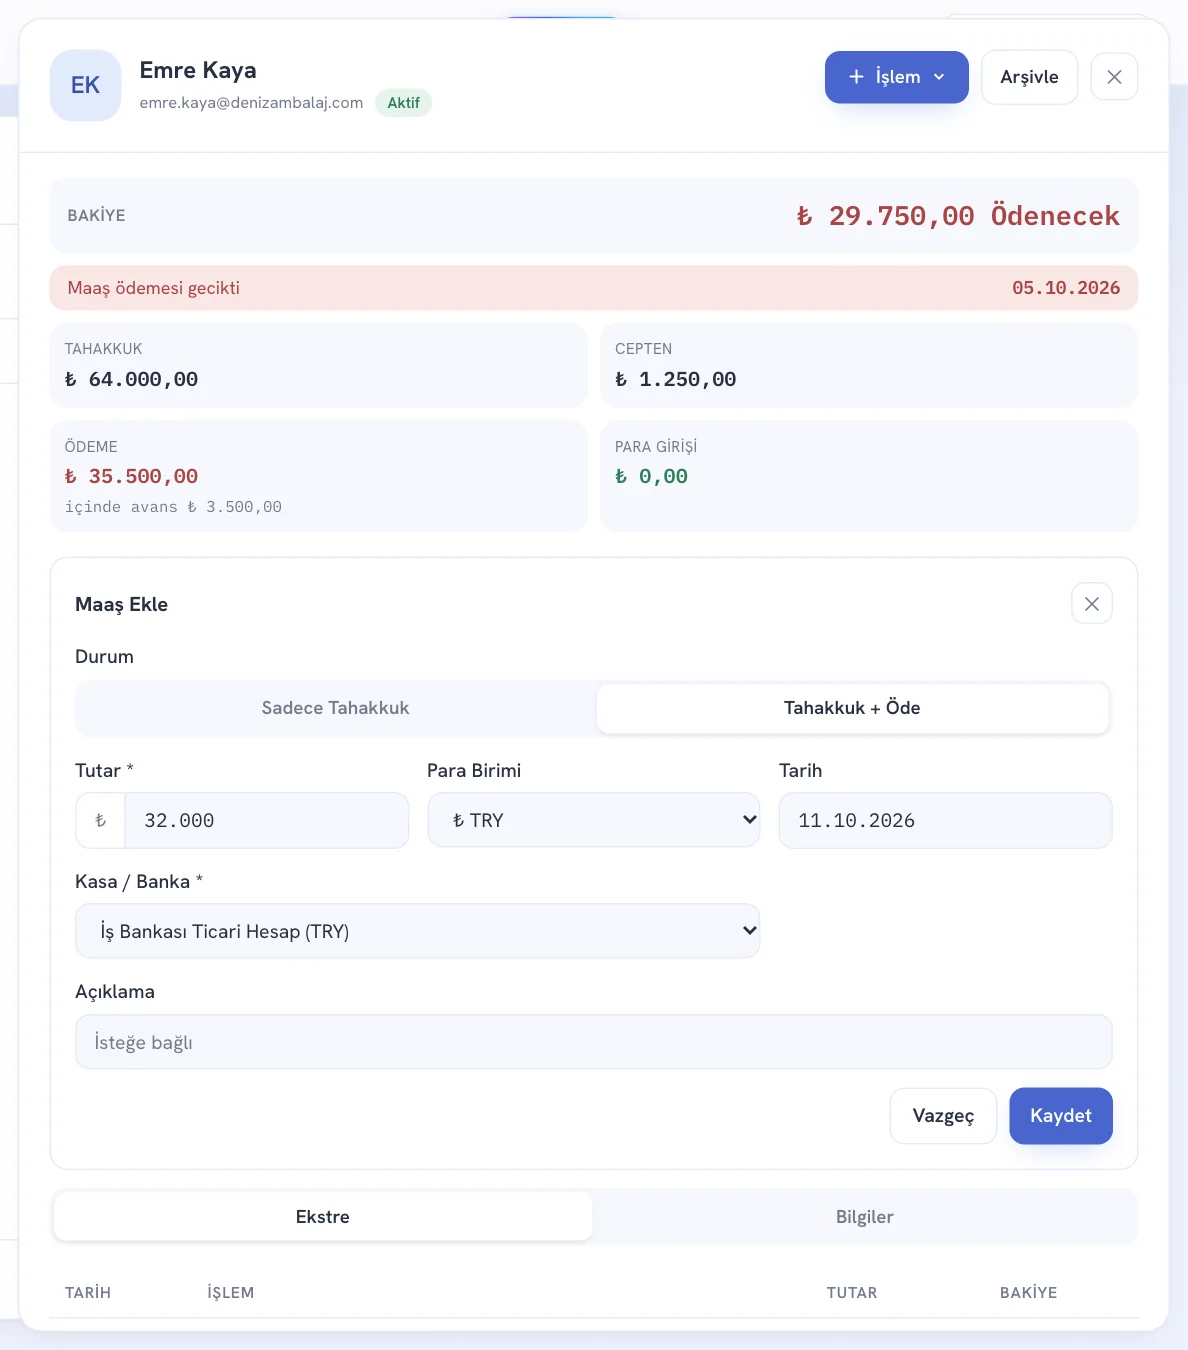Viewport: 1188px width, 1350px height.
Task: Click the Aktif status badge
Action: pyautogui.click(x=403, y=103)
